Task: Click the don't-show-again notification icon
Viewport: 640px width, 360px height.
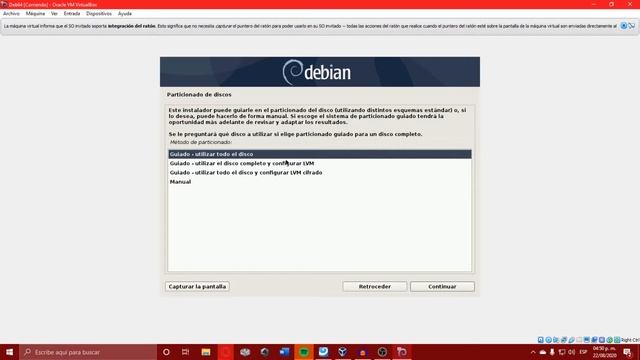Action: (631, 26)
